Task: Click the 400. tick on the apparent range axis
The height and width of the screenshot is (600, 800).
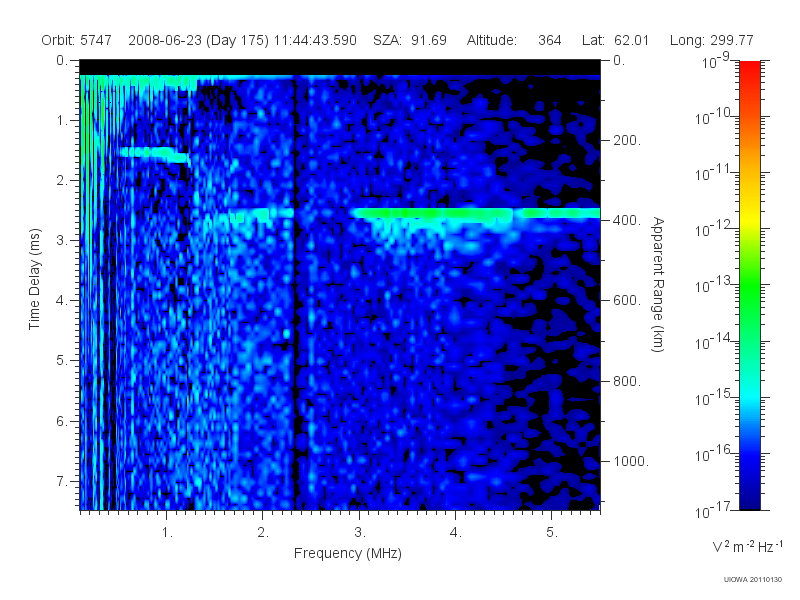Action: coord(627,220)
